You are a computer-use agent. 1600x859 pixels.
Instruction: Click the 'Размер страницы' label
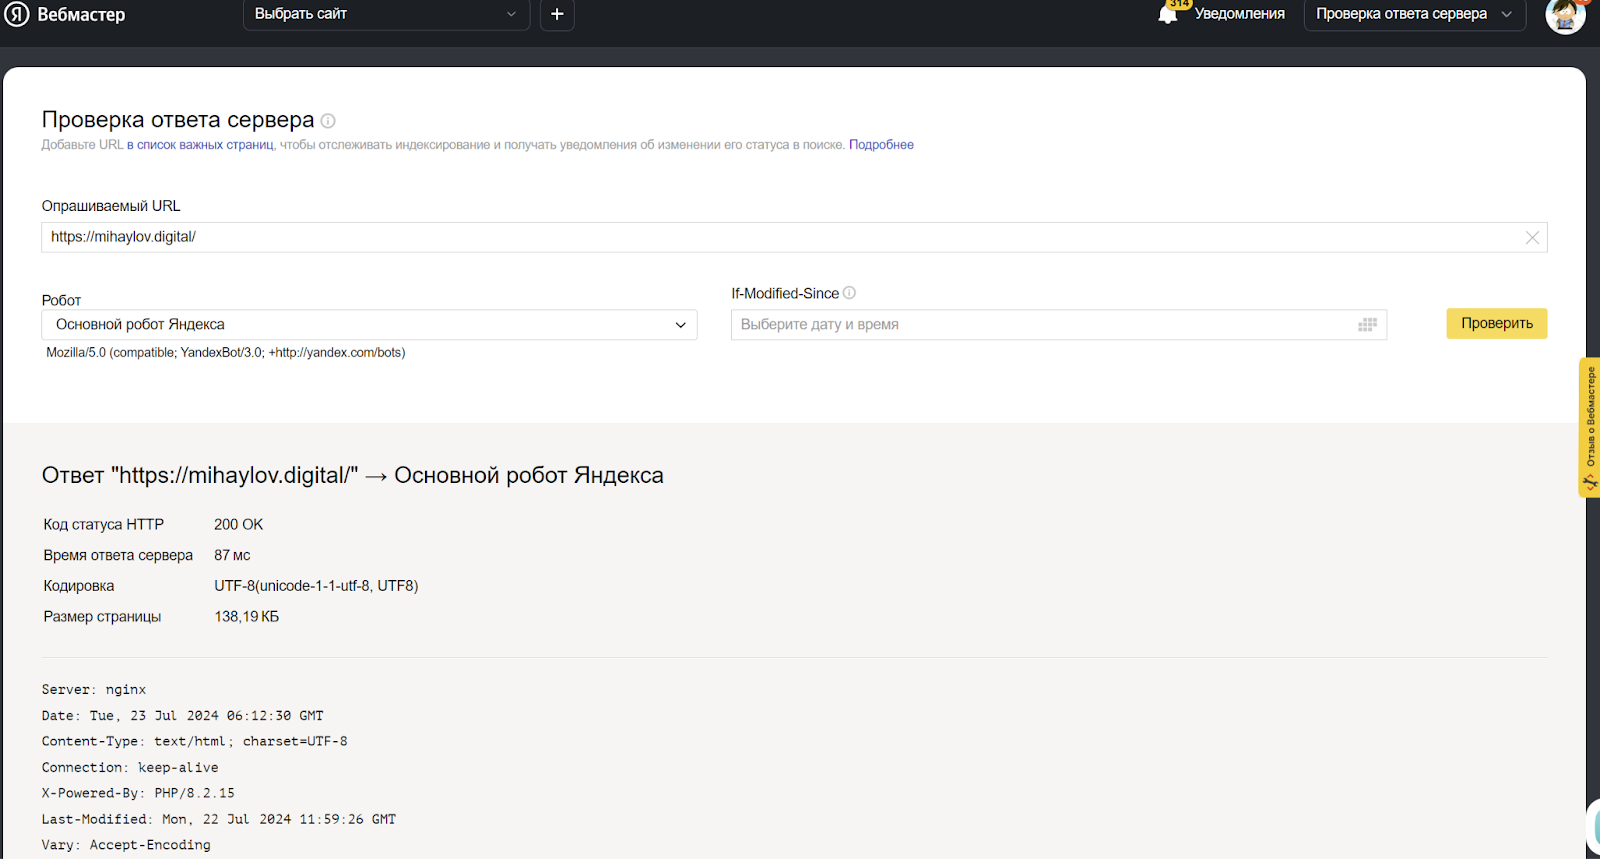(x=102, y=617)
